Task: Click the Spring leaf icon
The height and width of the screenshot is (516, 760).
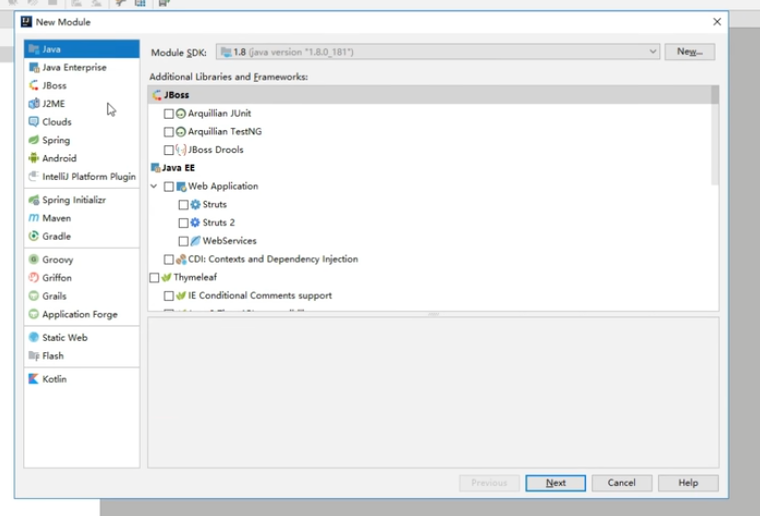Action: (33, 140)
